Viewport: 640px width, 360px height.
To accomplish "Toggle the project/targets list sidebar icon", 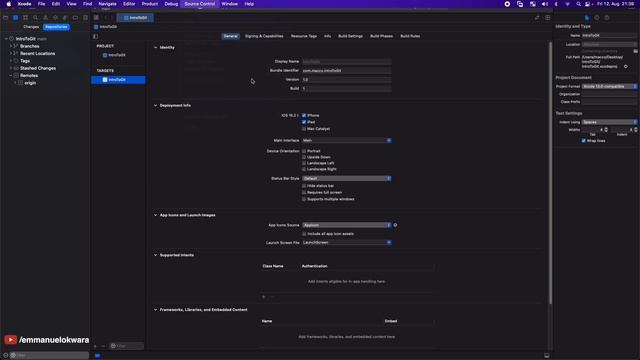I will point(96,36).
